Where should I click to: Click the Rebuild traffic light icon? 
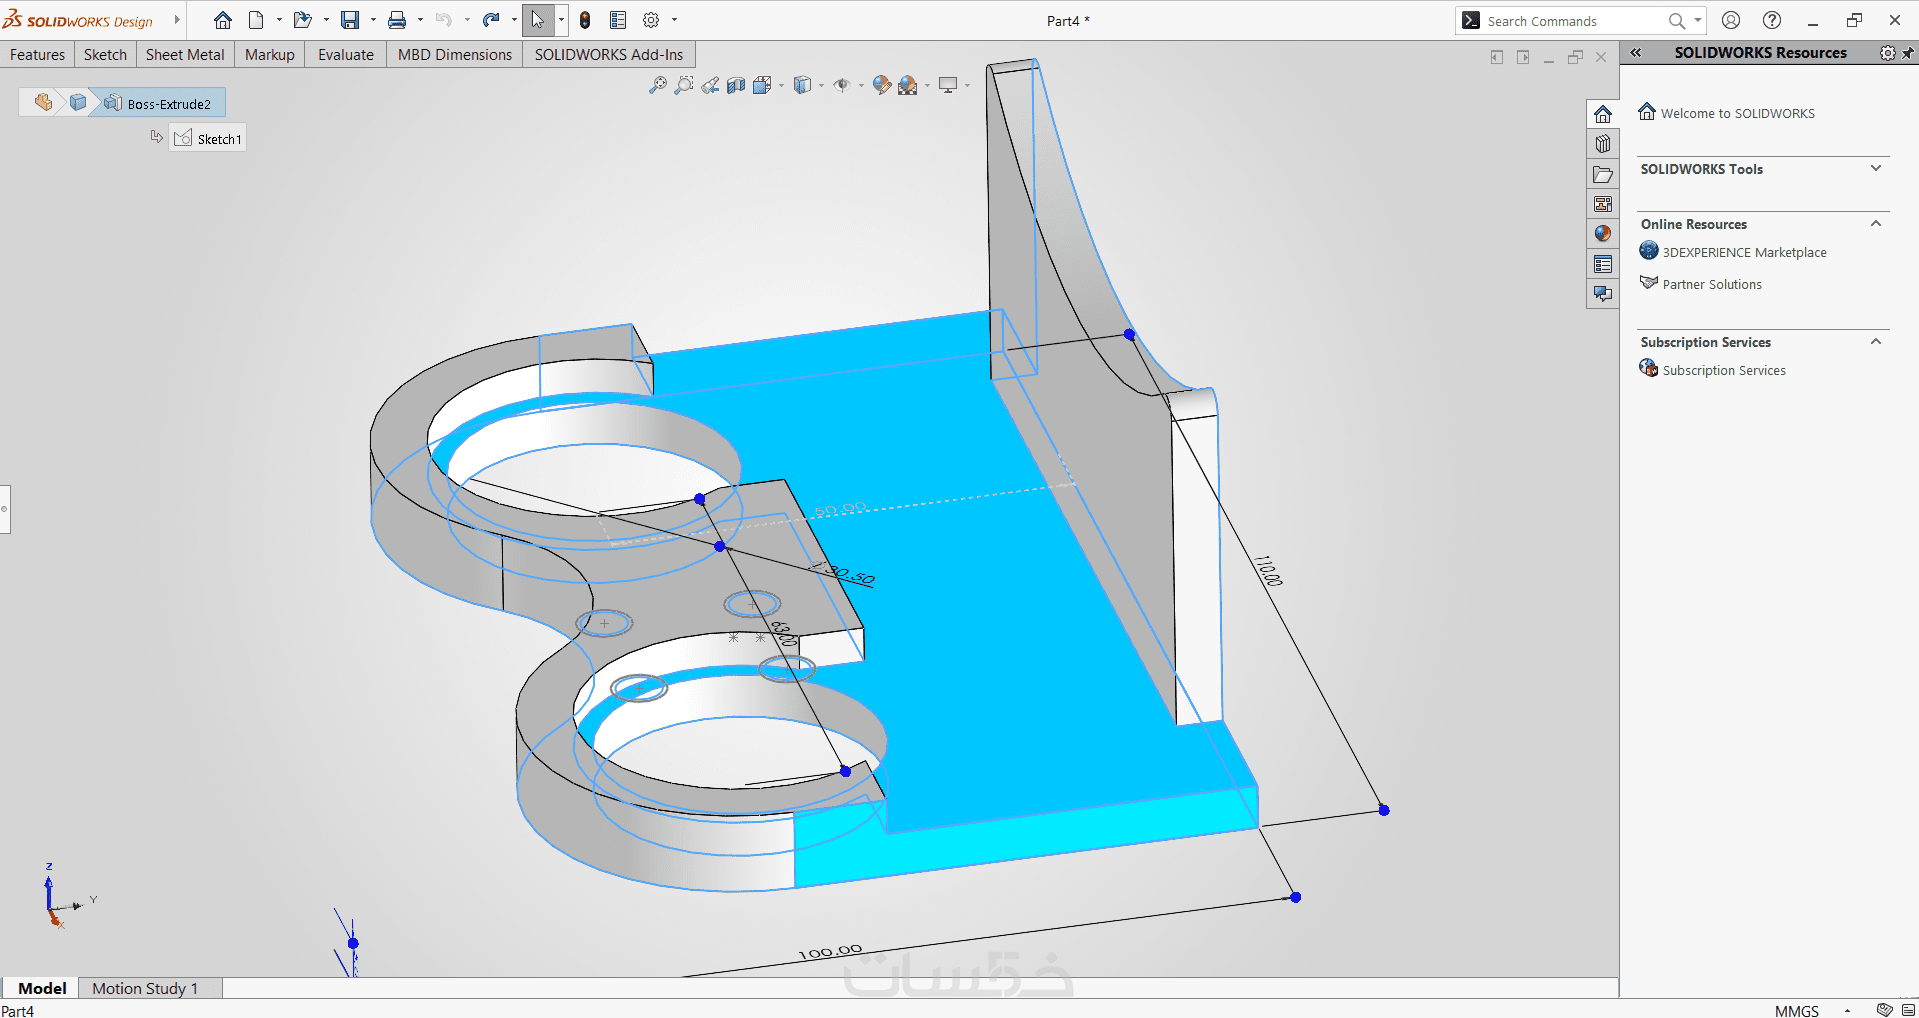[x=585, y=20]
